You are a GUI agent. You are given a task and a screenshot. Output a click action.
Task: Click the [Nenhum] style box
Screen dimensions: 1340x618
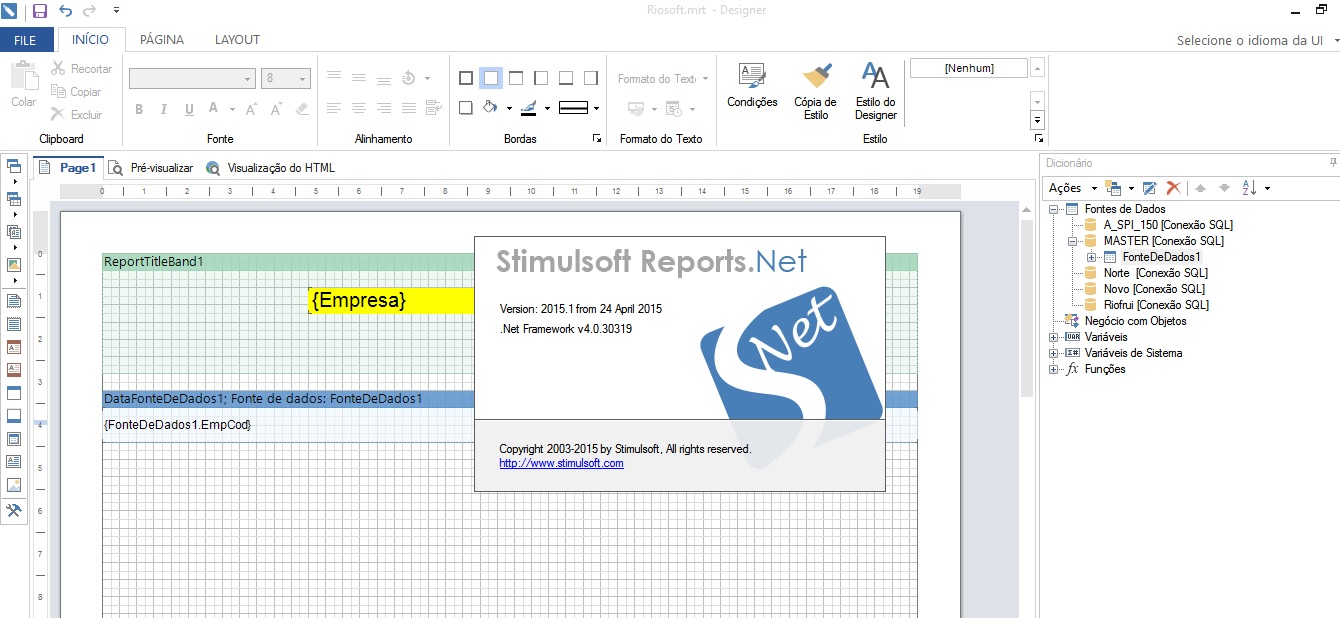(968, 68)
